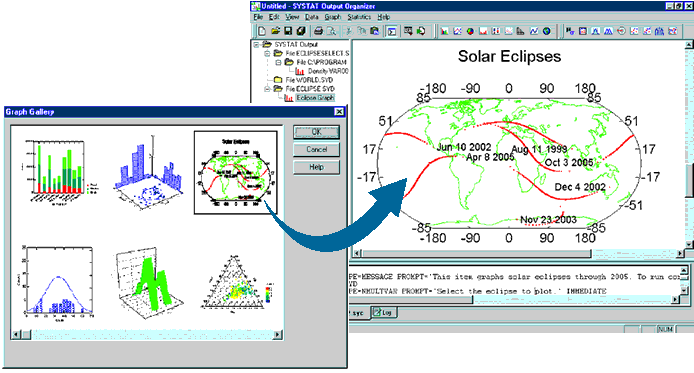Click the command window toolbar icon
Viewport: 694px width, 373px height.
391,31
